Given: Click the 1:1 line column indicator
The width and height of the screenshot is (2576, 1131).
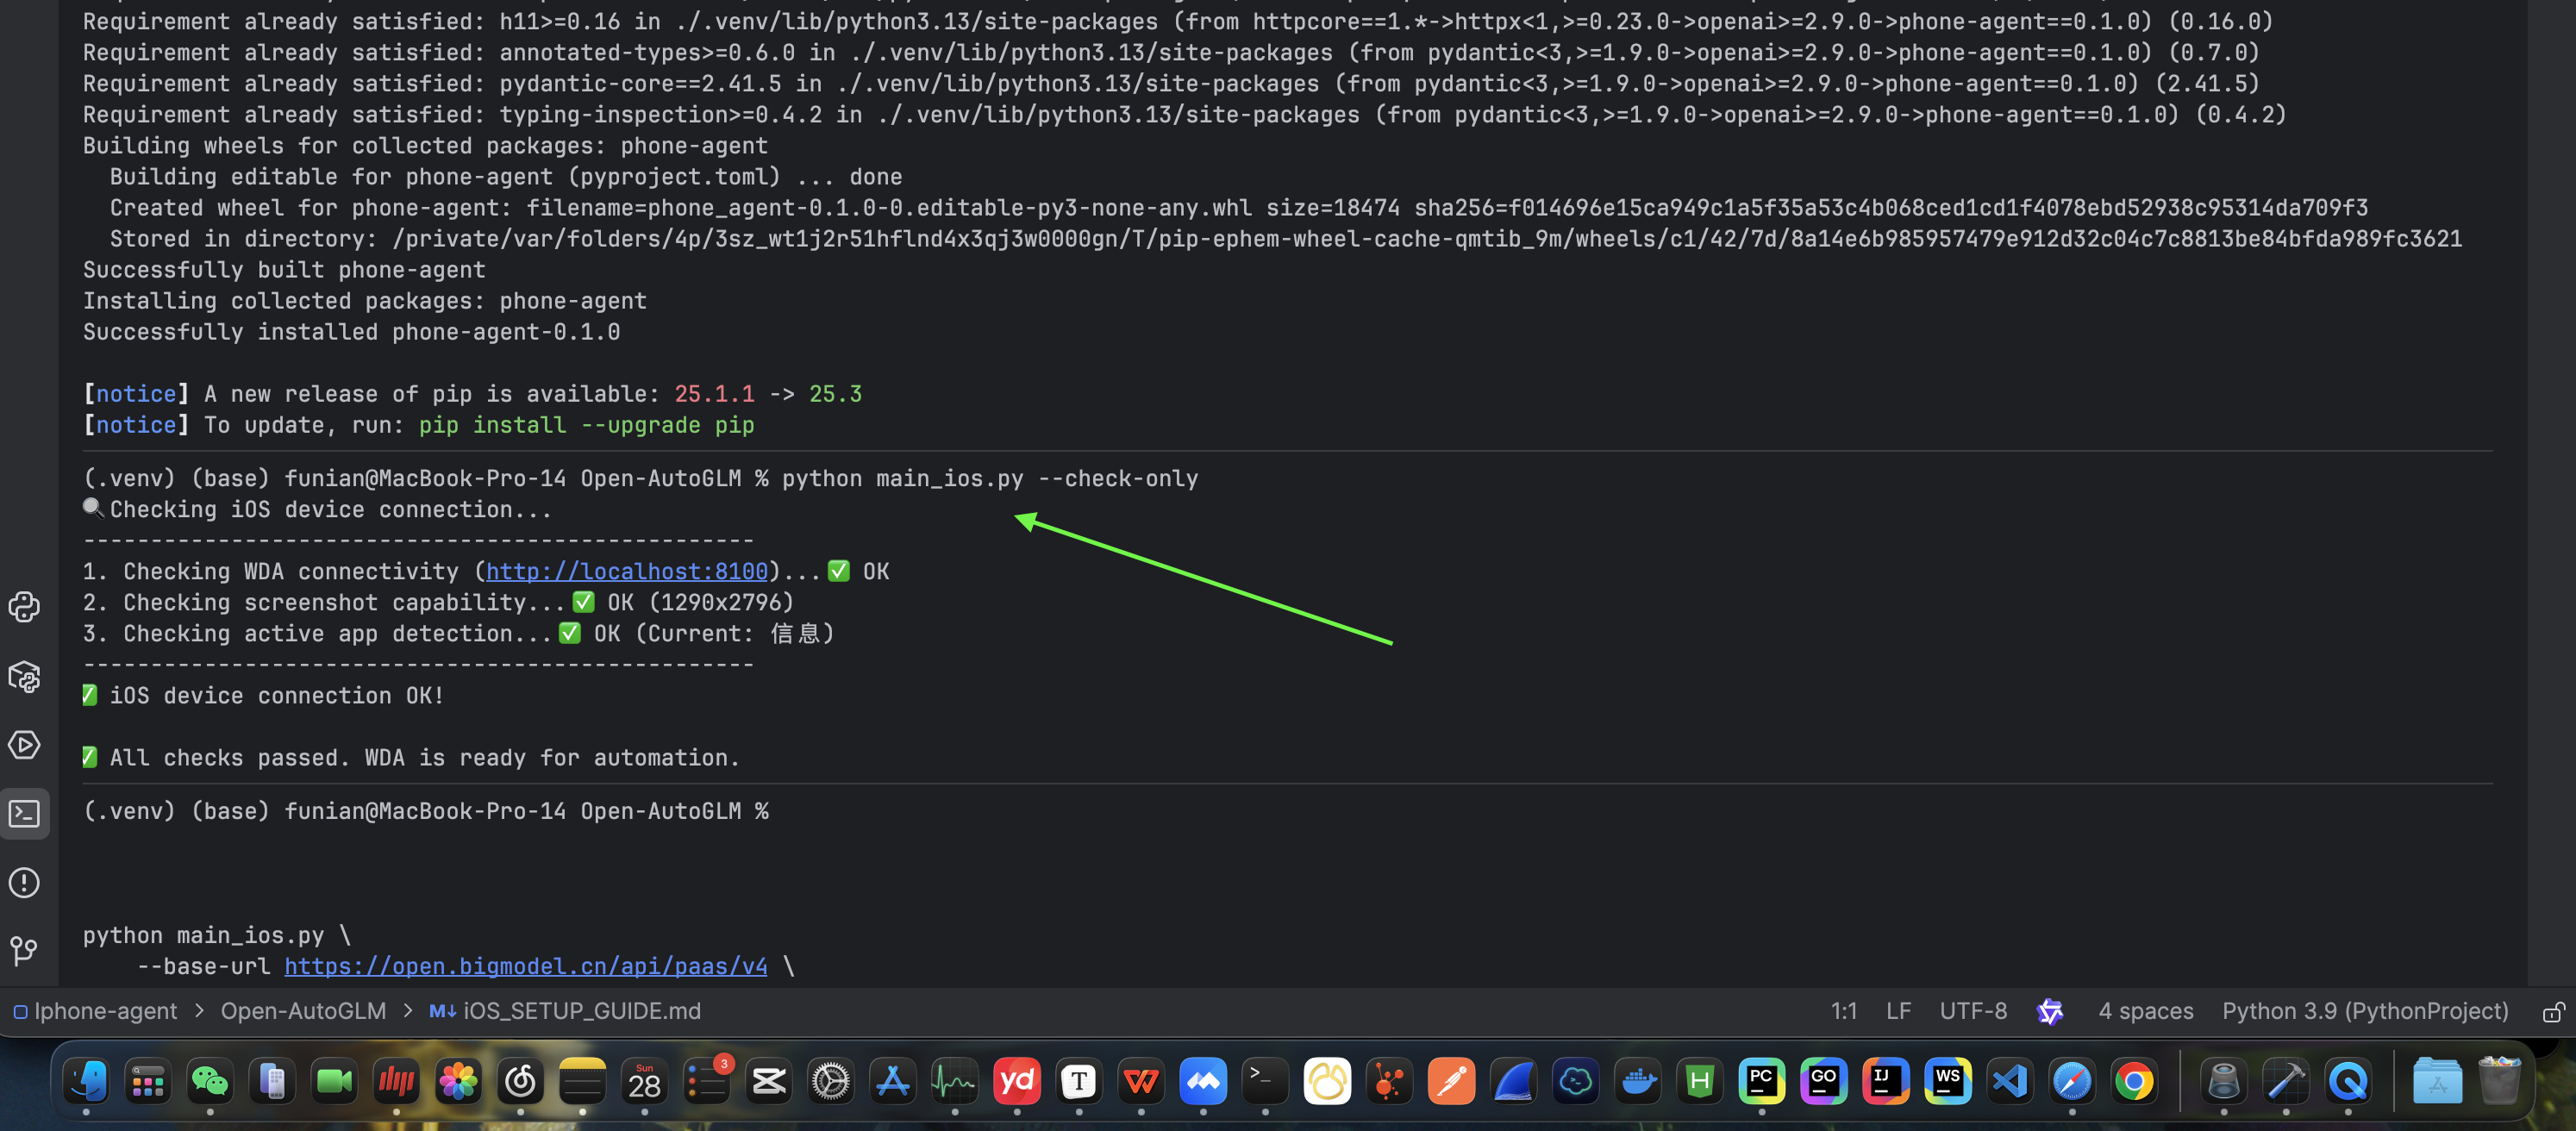Looking at the screenshot, I should click(x=1843, y=1011).
